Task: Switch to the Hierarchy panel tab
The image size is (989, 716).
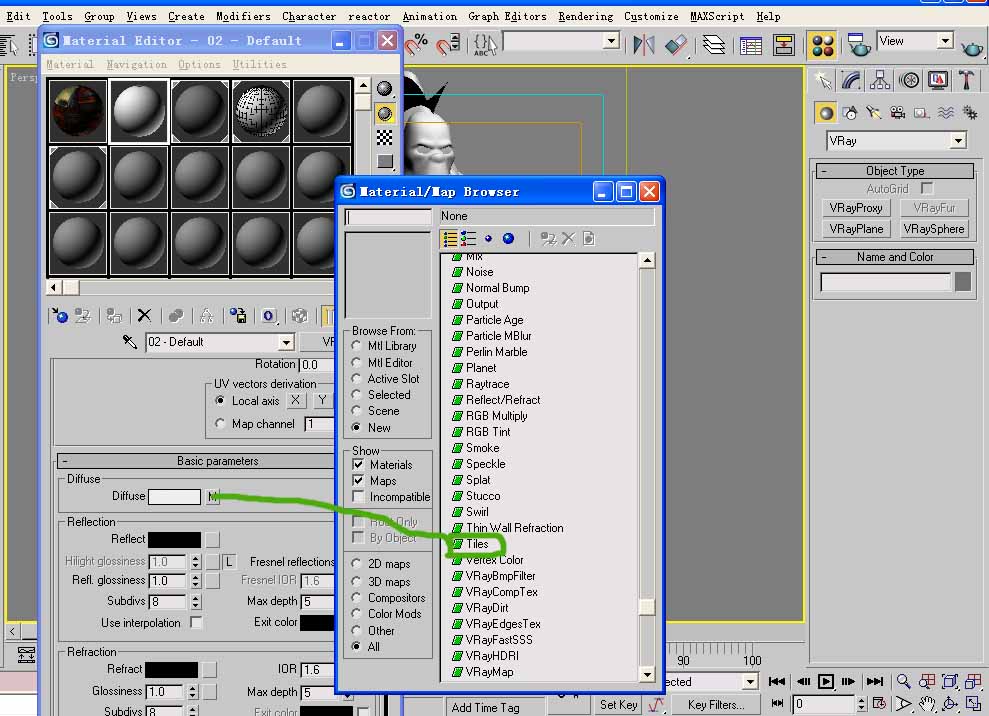Action: point(880,81)
